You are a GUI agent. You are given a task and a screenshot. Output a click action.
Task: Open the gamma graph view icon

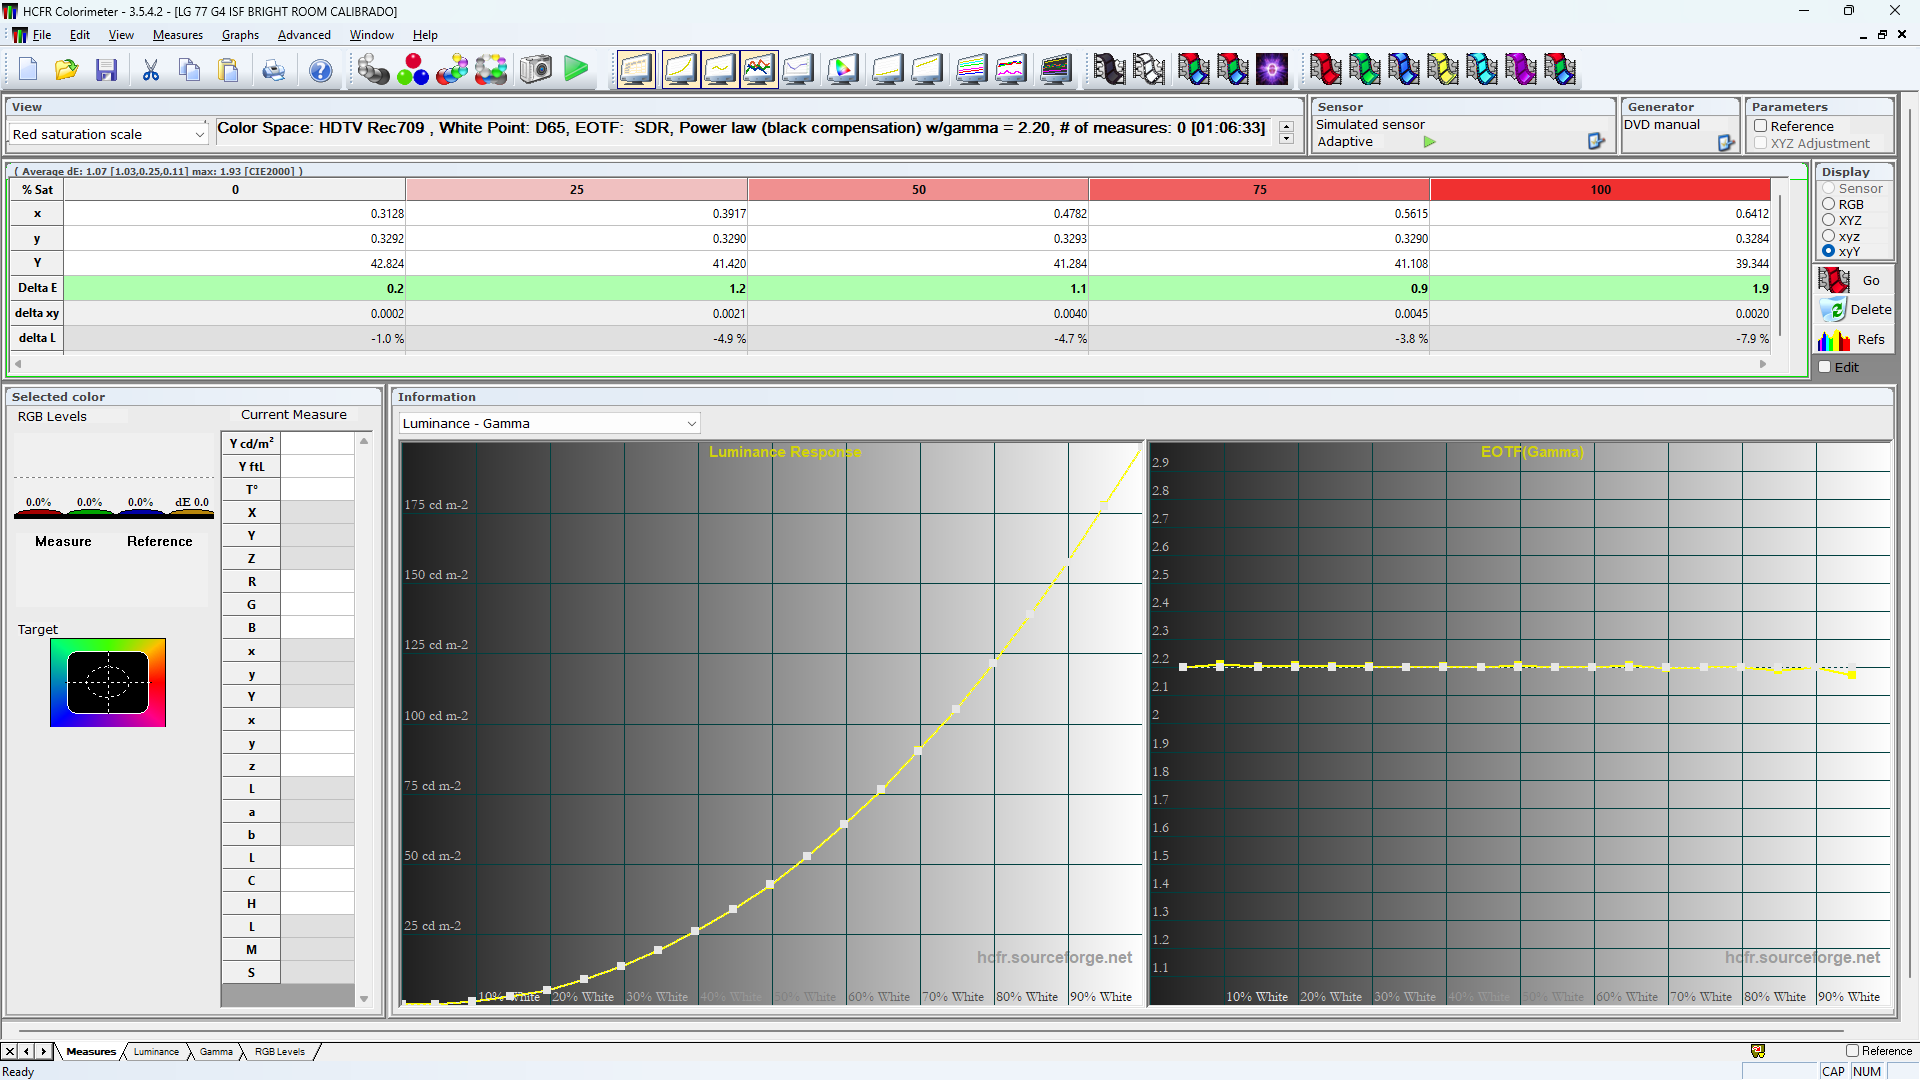720,70
